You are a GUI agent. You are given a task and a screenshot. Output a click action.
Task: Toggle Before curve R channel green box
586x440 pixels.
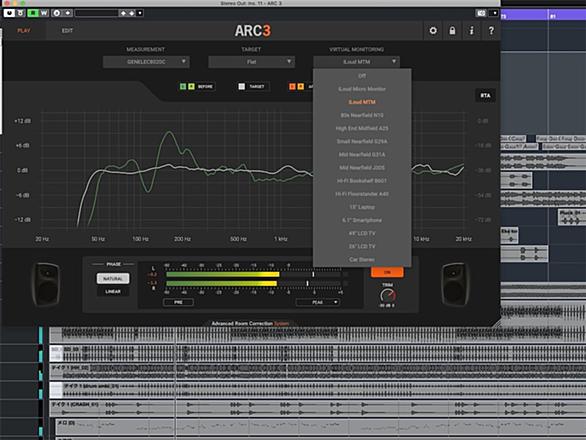coord(191,87)
